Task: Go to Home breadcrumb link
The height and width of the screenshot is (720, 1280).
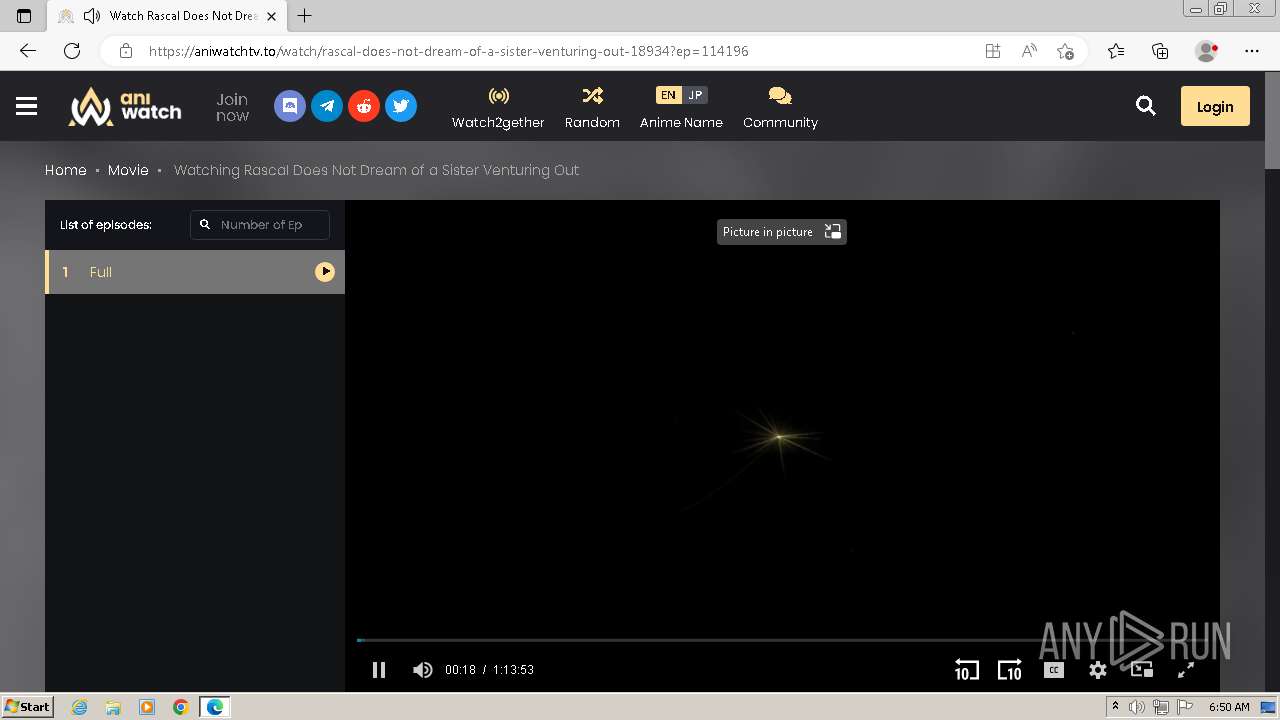Action: click(66, 170)
